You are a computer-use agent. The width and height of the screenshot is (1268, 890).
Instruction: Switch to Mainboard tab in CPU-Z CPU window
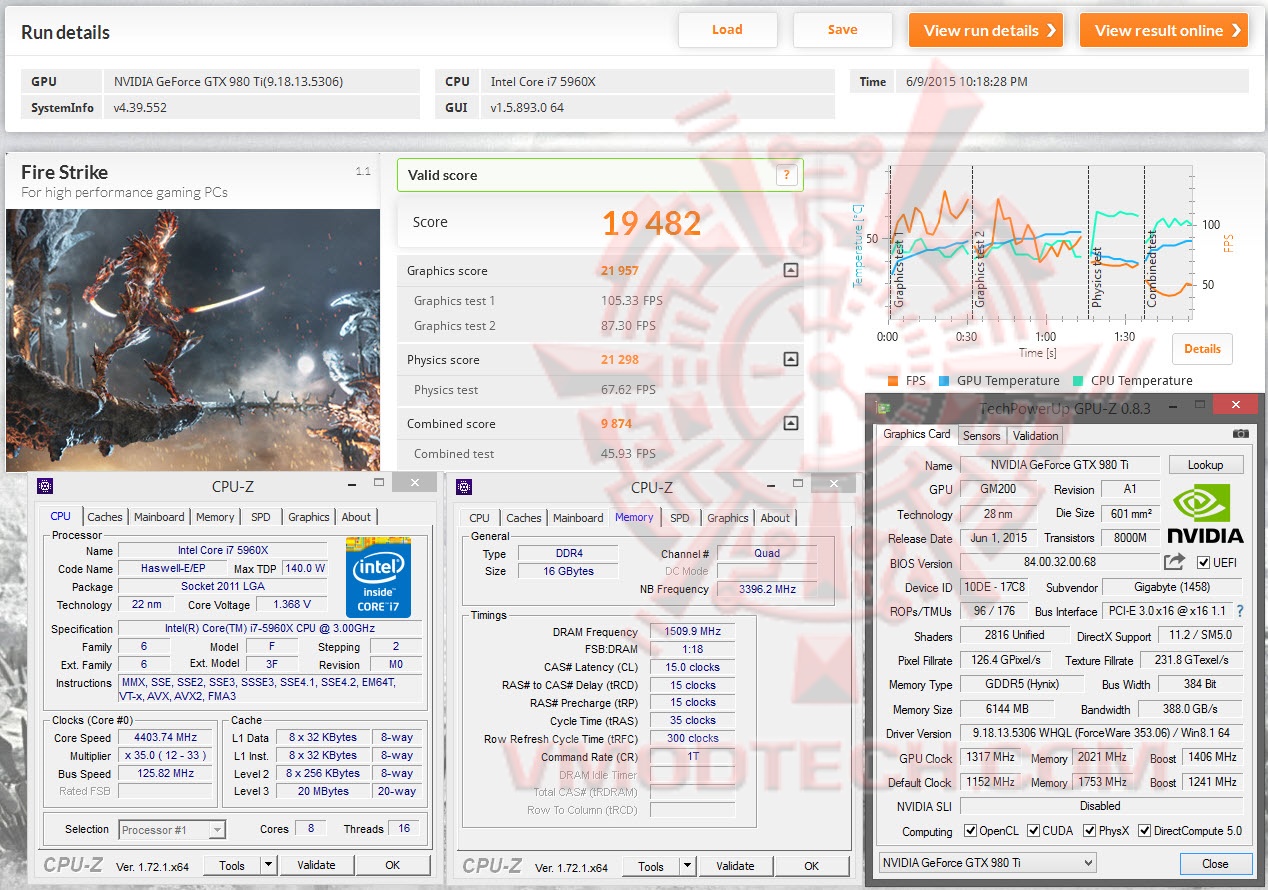pyautogui.click(x=159, y=517)
